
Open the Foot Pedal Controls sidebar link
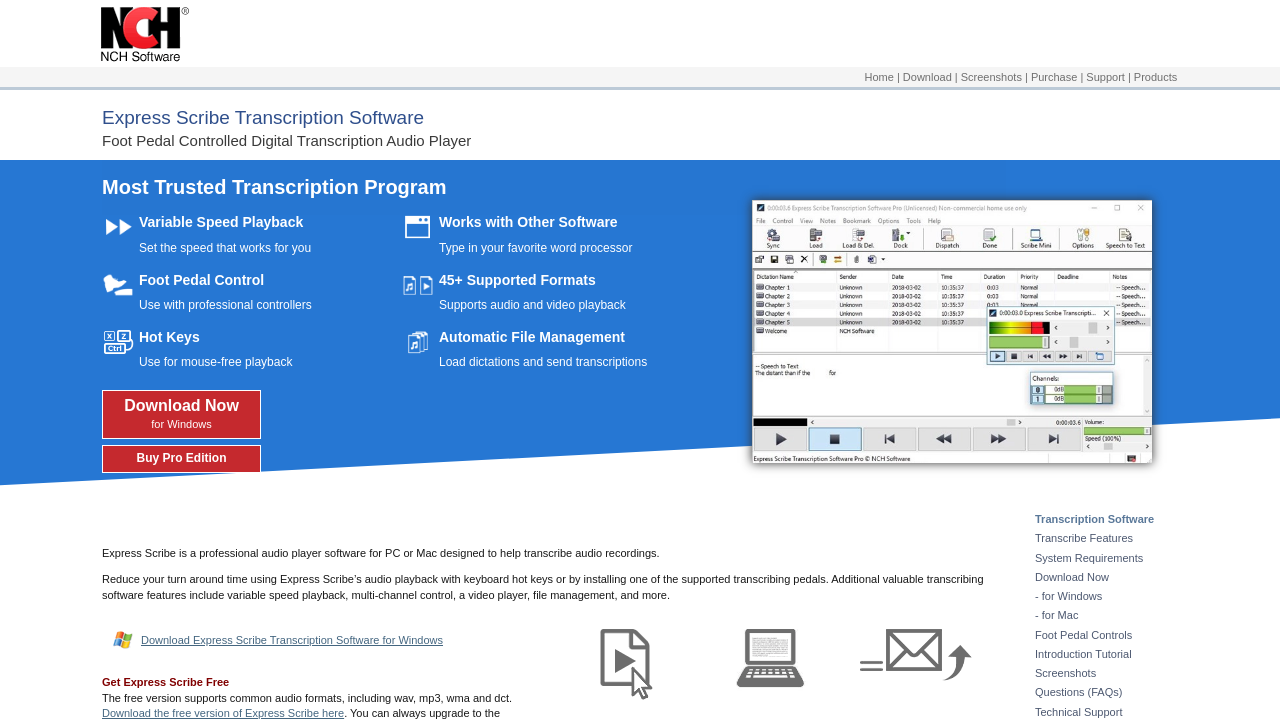[x=1083, y=635]
